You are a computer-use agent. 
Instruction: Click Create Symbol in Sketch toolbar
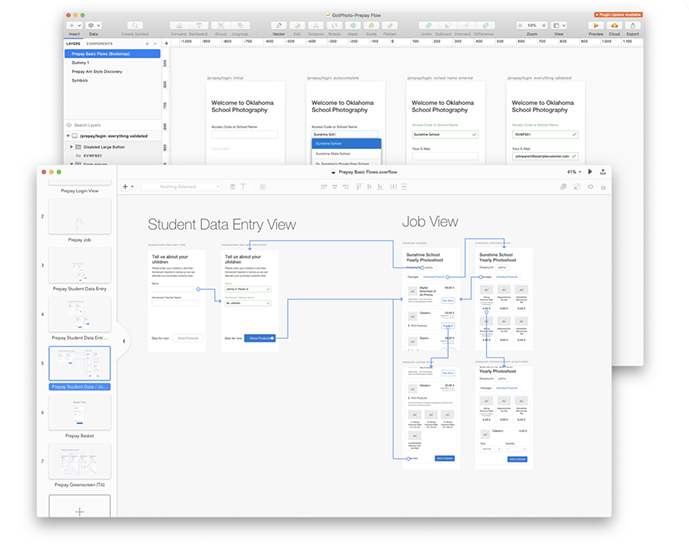(x=135, y=25)
